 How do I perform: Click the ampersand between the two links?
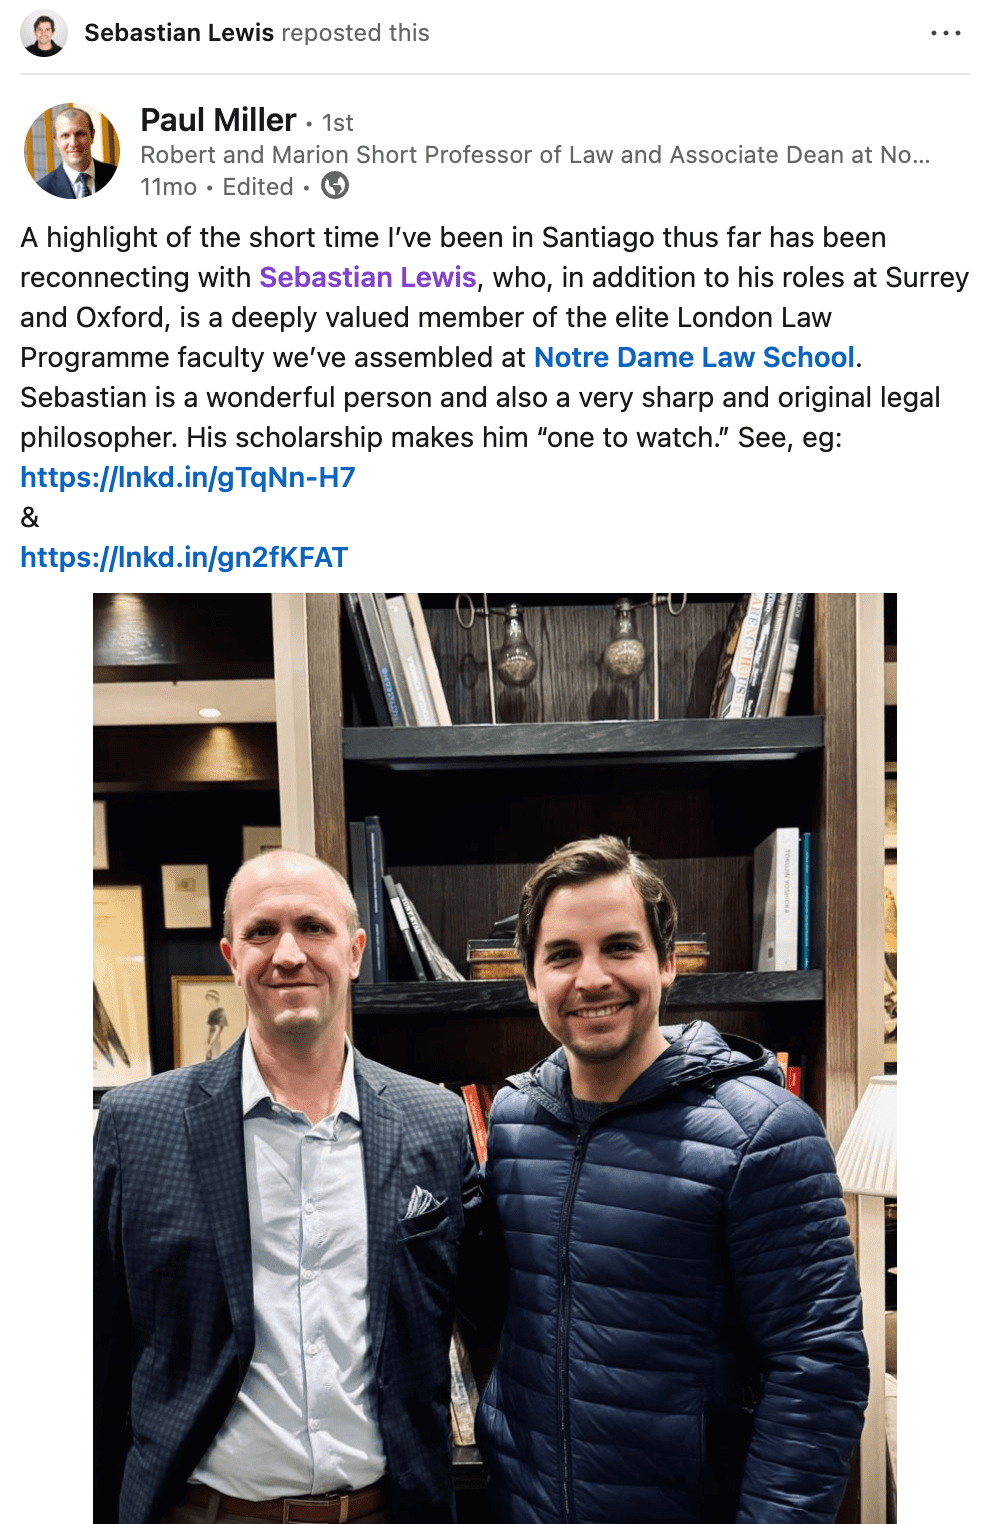(30, 517)
